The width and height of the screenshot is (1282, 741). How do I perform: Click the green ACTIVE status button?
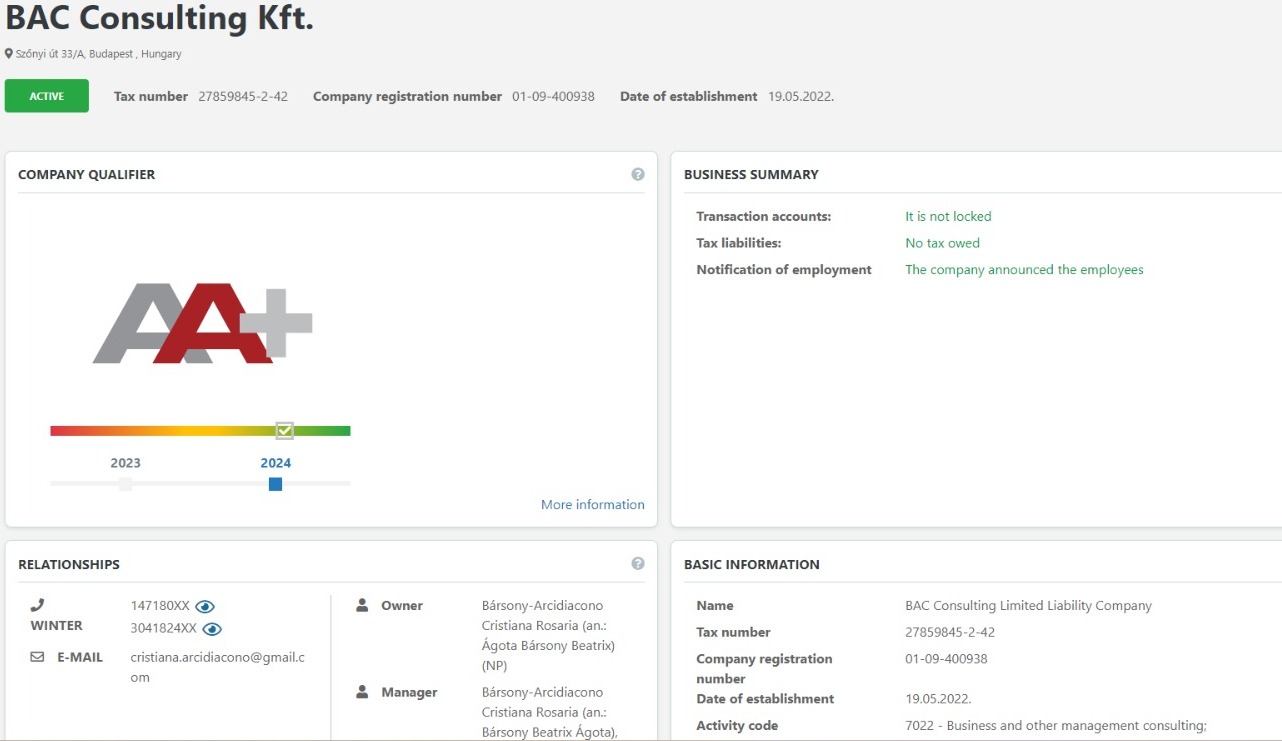(47, 96)
